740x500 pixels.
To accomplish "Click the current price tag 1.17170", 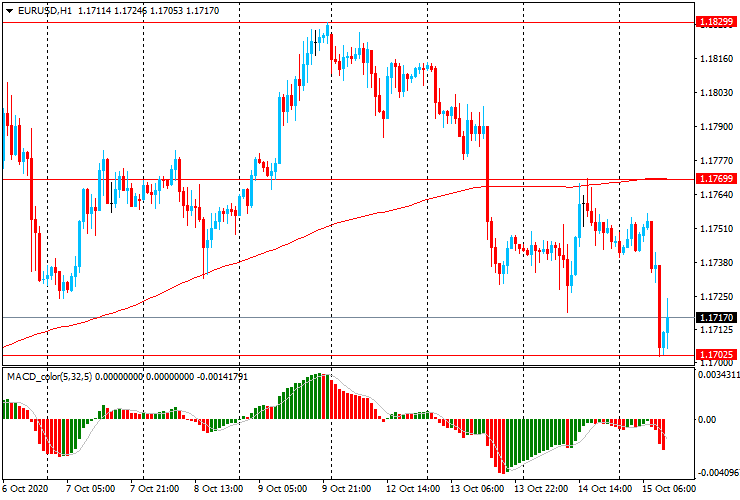I will pos(716,317).
